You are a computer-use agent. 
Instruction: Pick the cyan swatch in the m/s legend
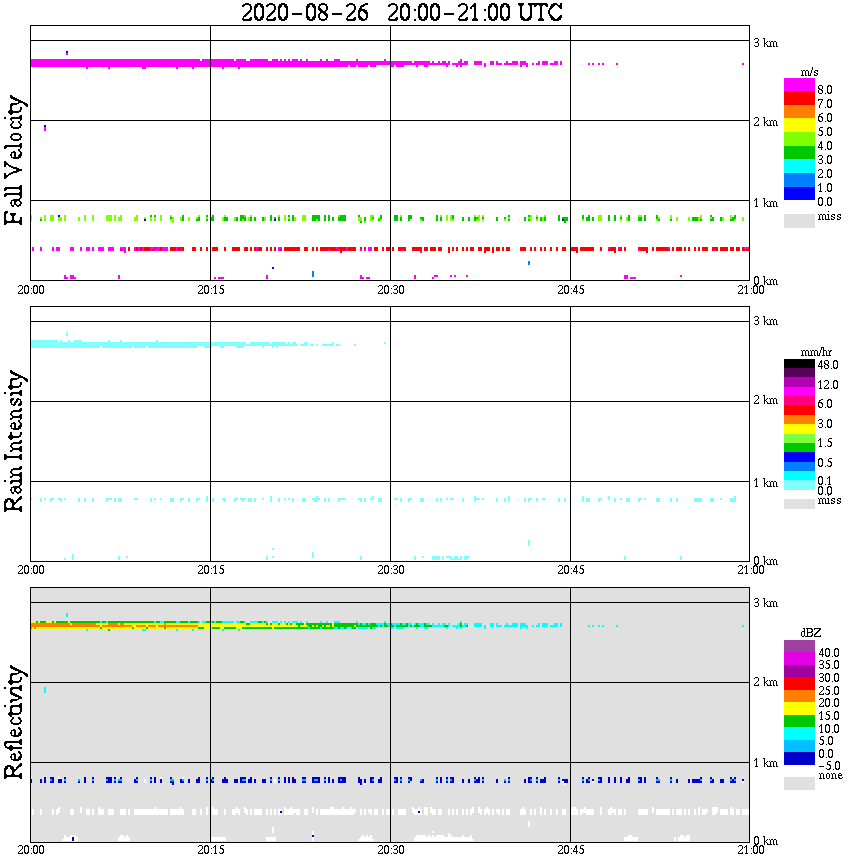[799, 166]
